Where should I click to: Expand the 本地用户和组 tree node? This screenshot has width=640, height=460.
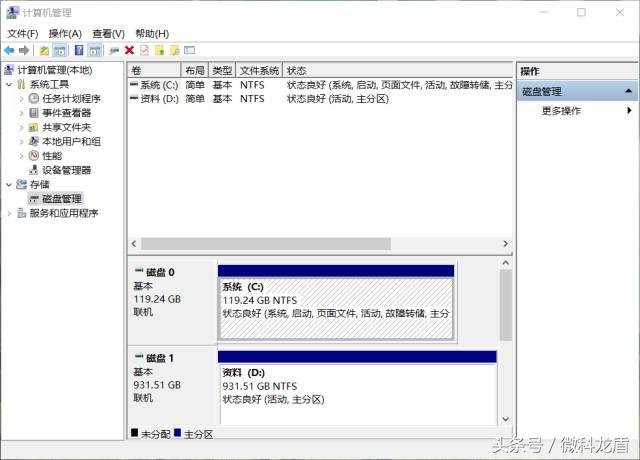click(x=21, y=142)
